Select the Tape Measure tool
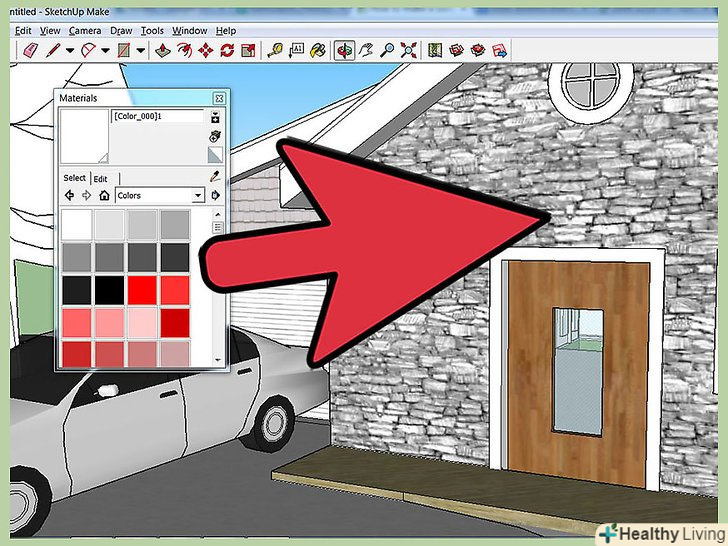The image size is (728, 546). 275,50
